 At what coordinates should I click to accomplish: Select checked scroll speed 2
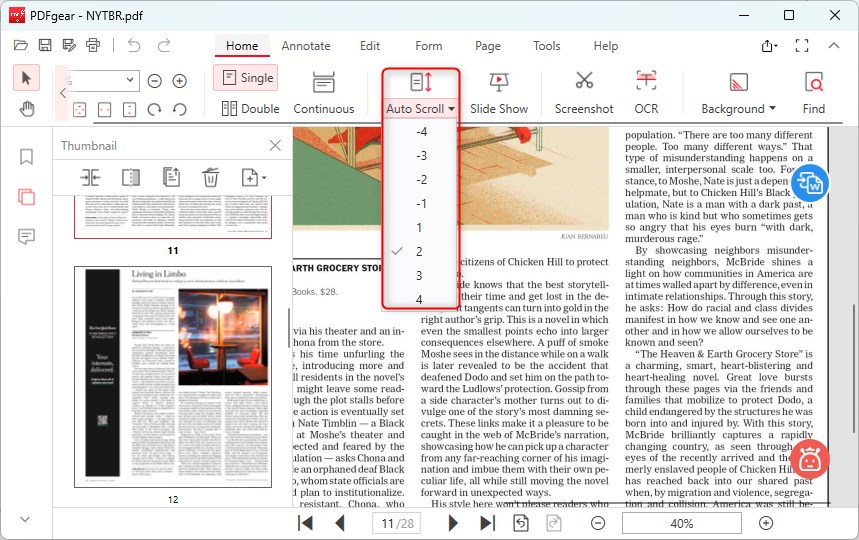click(421, 251)
